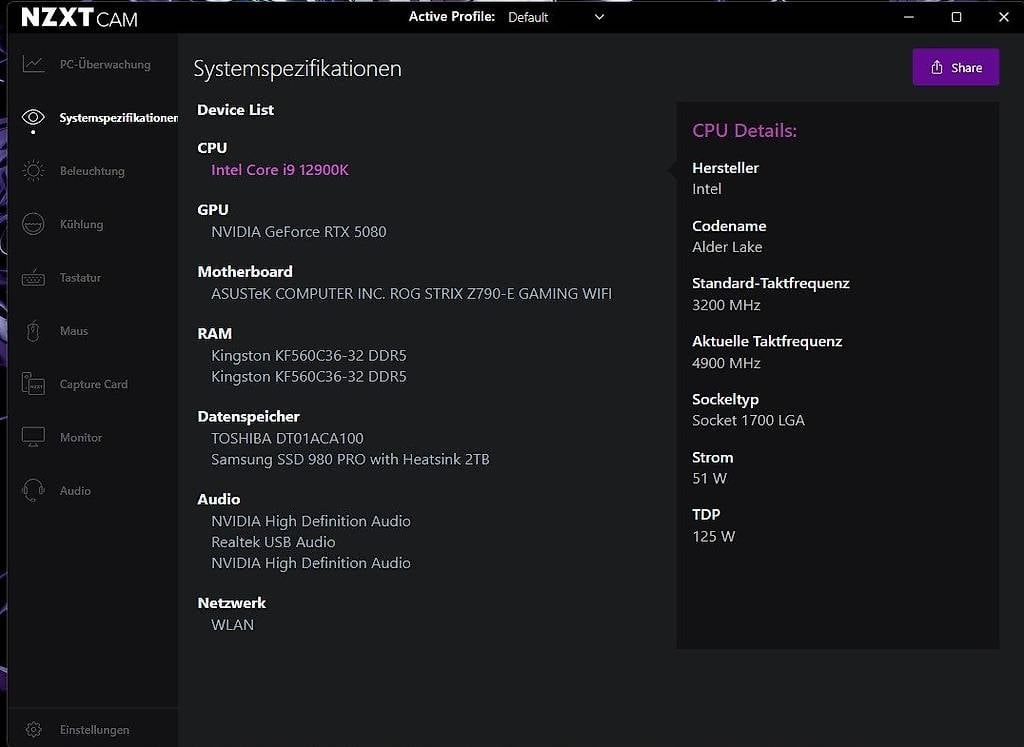Select the first Kingston KF560C36-32 DDR5 entry

point(308,355)
